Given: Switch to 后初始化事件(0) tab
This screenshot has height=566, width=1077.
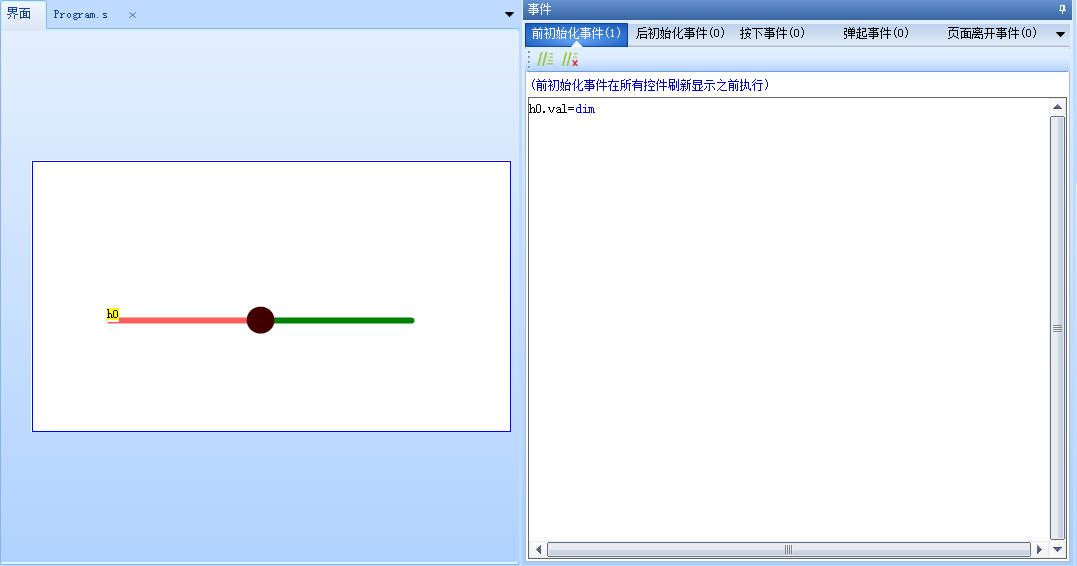Looking at the screenshot, I should [x=680, y=34].
